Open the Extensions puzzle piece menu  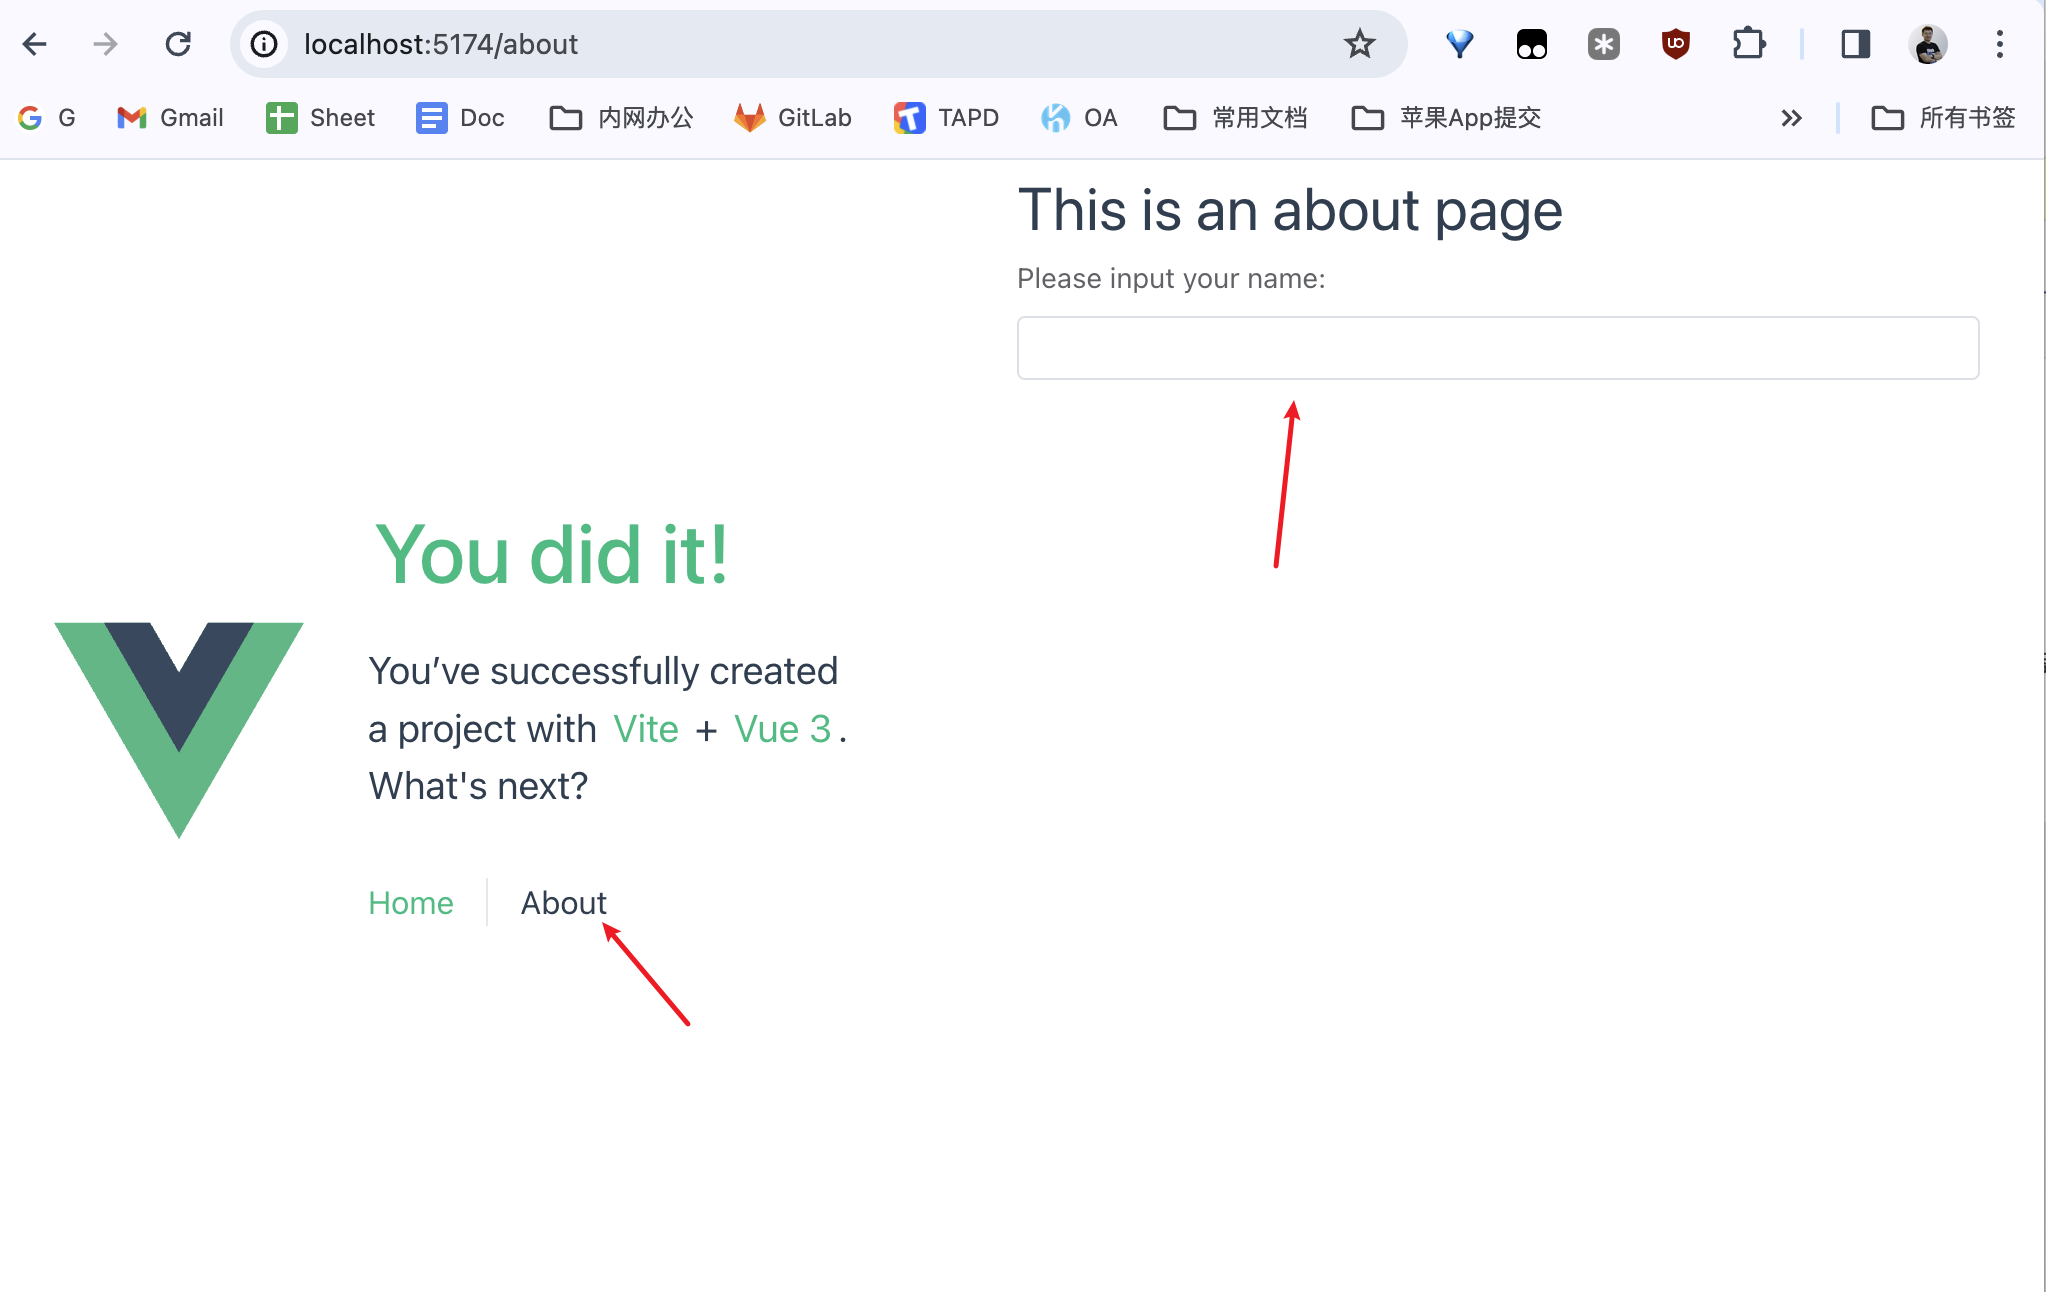point(1749,44)
